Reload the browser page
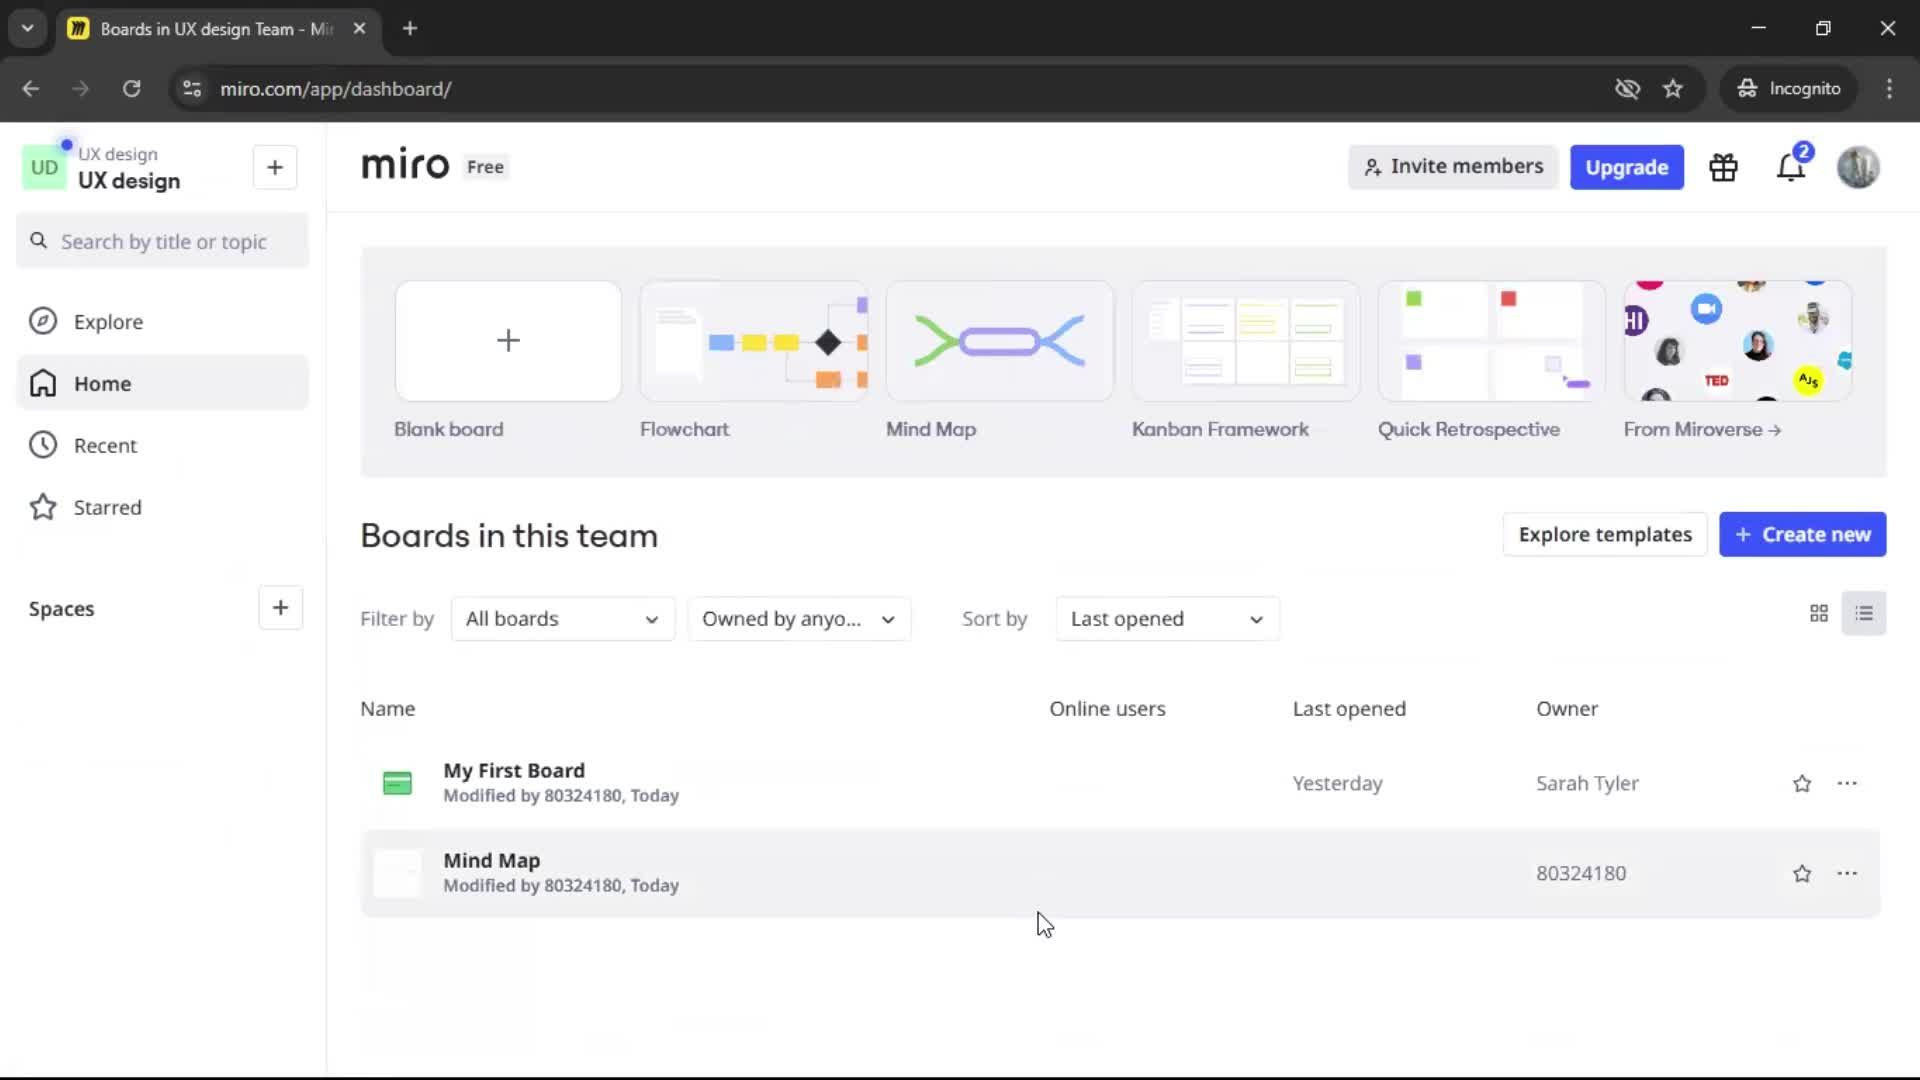This screenshot has height=1080, width=1920. (x=131, y=89)
